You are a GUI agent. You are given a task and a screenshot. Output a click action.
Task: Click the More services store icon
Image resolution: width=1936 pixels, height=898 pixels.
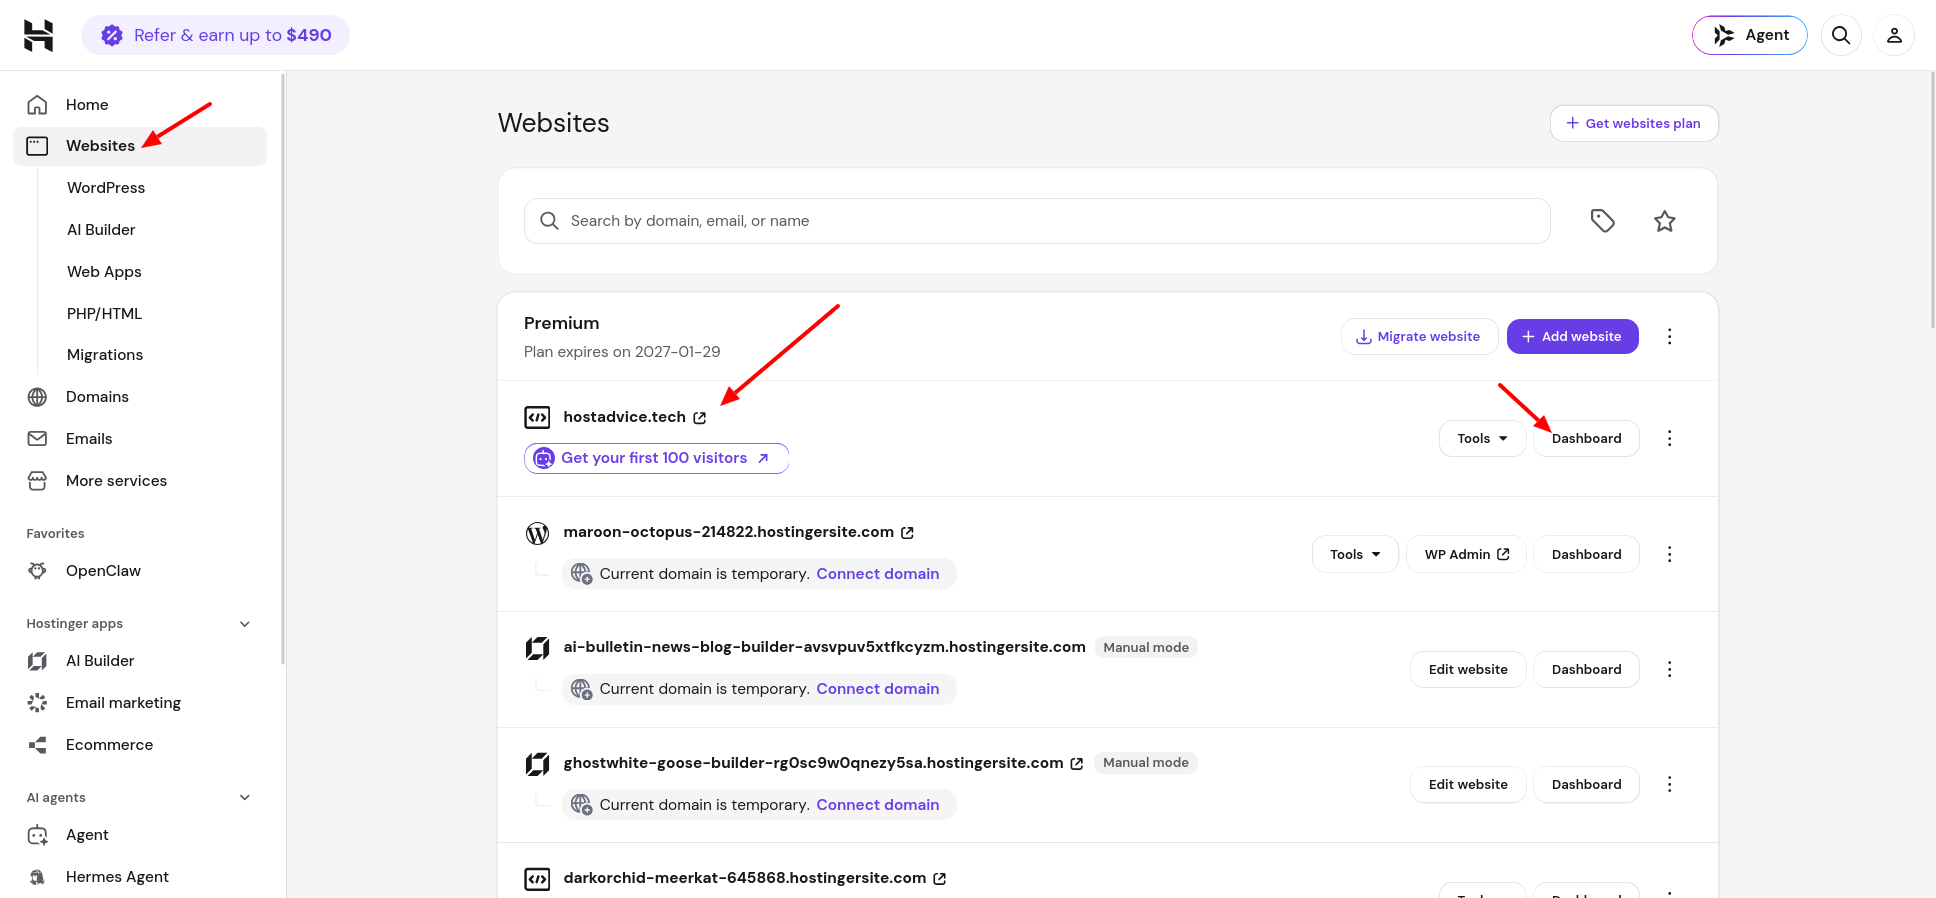(37, 481)
